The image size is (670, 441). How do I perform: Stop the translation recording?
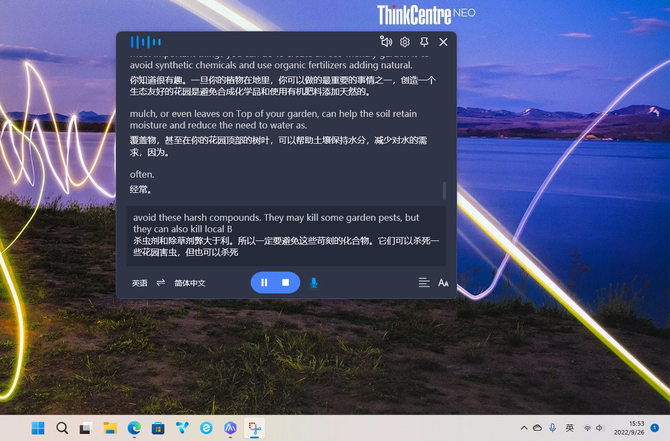285,283
